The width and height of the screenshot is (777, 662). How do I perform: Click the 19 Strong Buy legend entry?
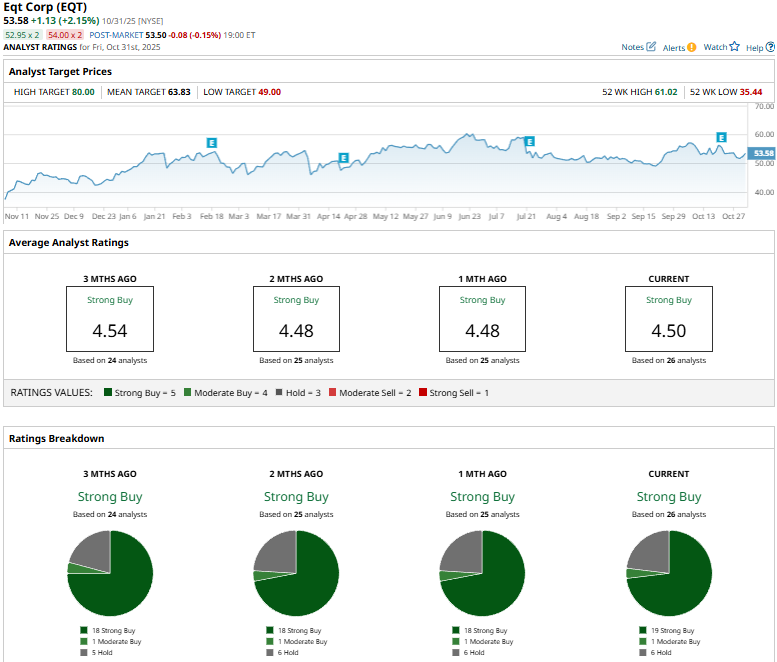pos(668,631)
